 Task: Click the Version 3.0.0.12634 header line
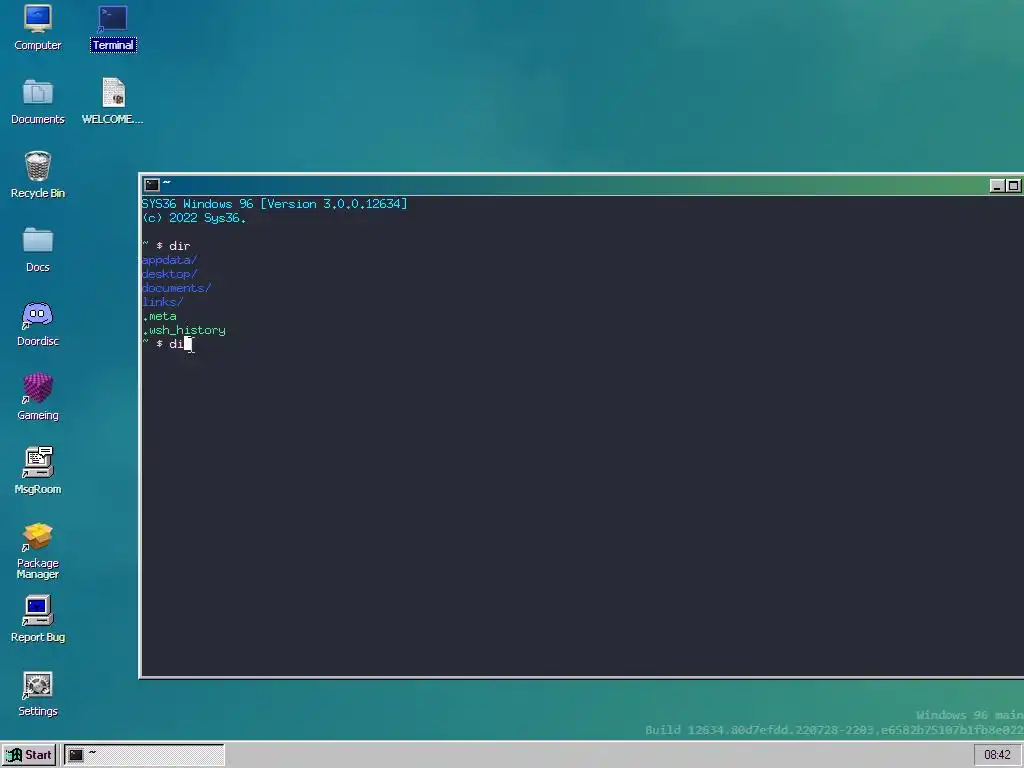[274, 204]
